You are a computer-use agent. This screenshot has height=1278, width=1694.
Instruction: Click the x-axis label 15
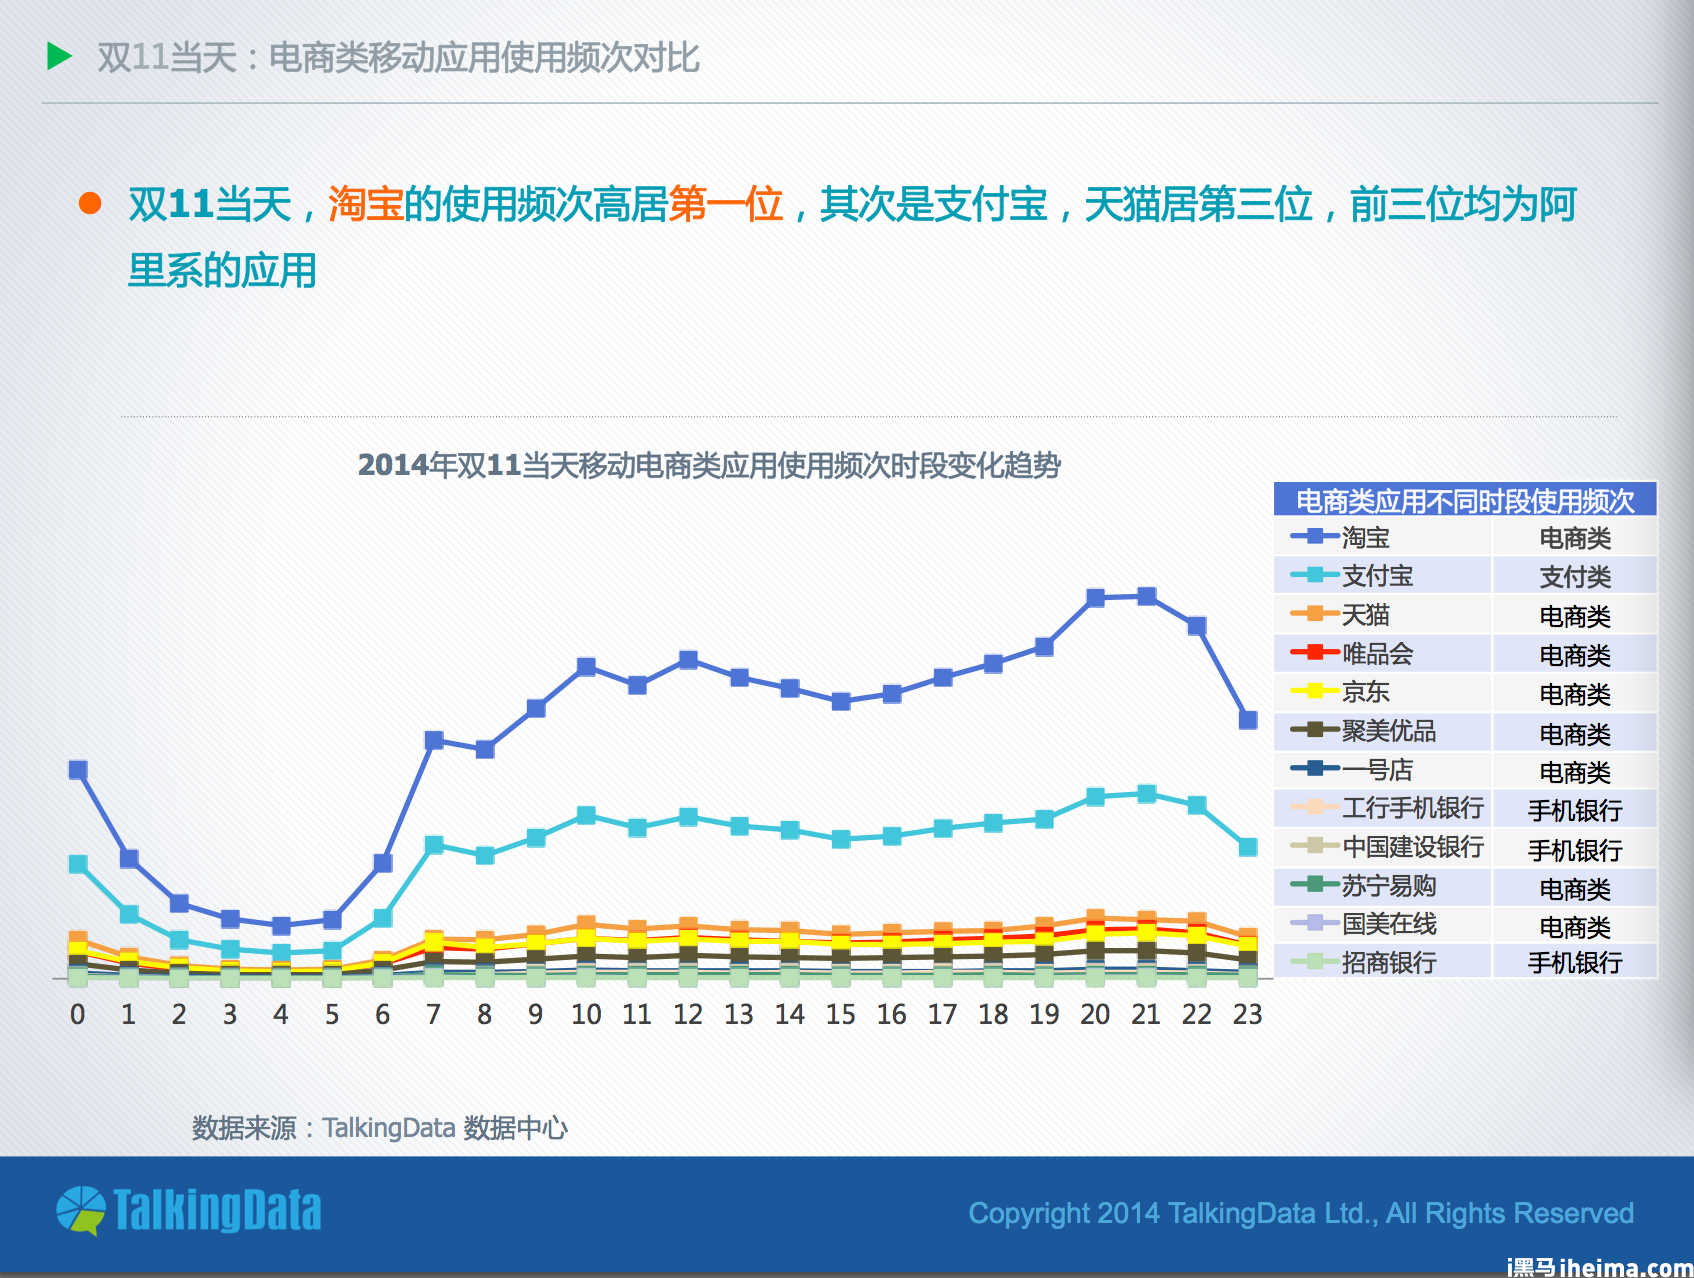[x=841, y=1015]
